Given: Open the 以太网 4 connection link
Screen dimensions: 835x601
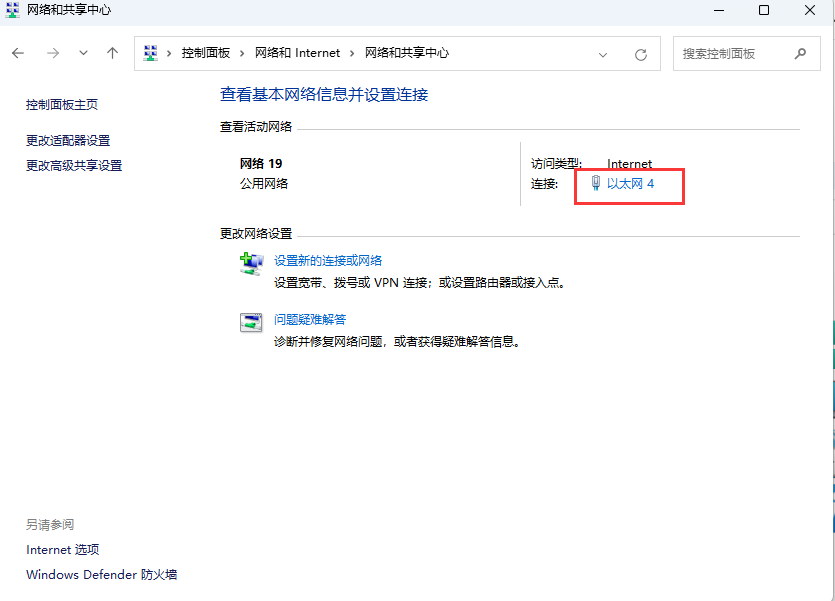Looking at the screenshot, I should click(x=630, y=184).
